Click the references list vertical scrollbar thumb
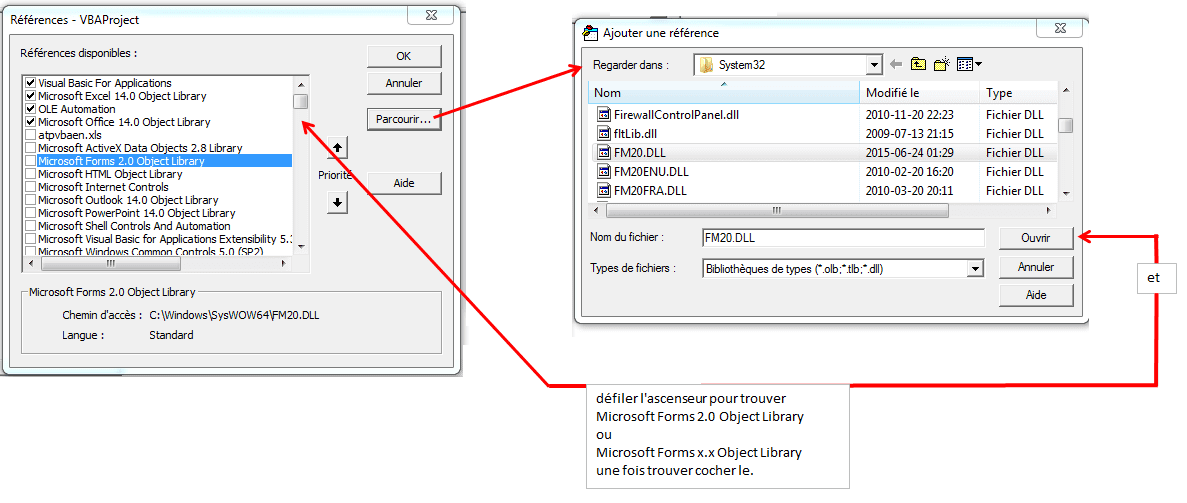The width and height of the screenshot is (1187, 503). click(x=301, y=102)
